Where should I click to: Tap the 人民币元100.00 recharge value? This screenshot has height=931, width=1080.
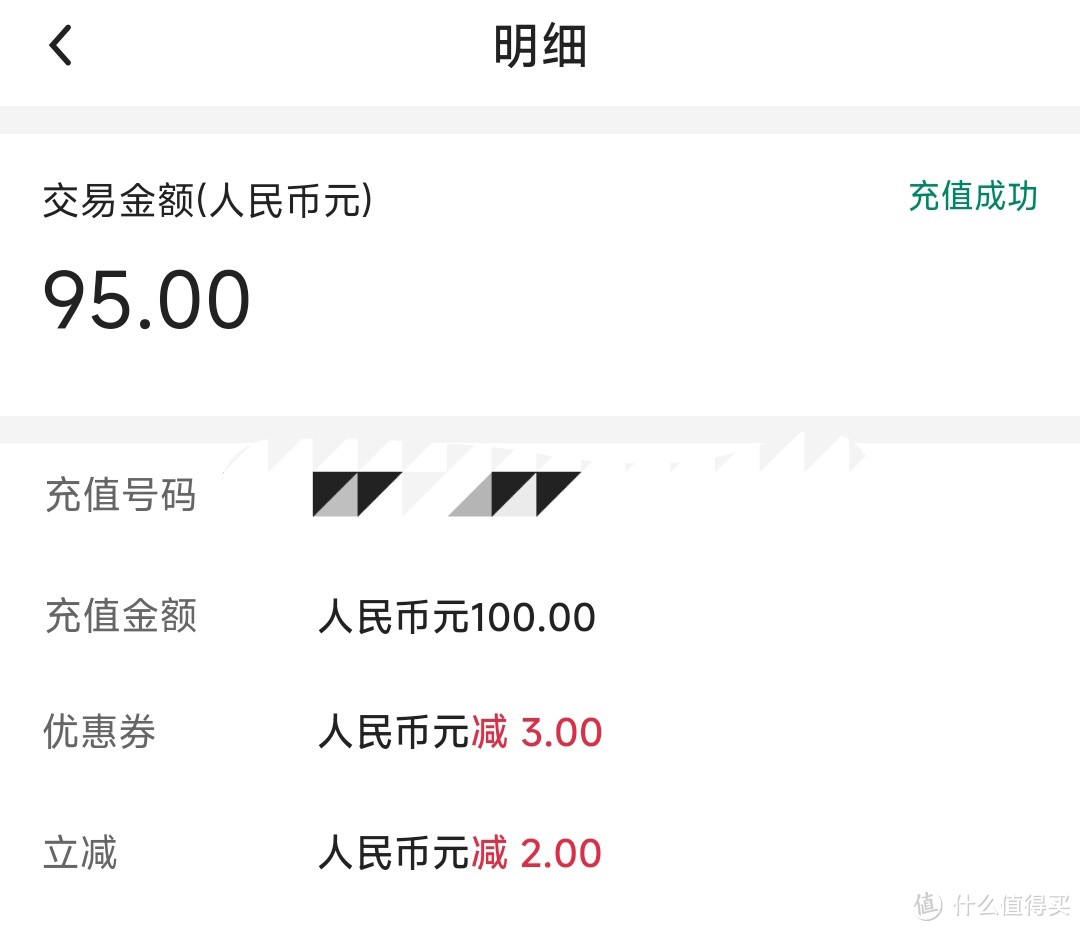tap(457, 616)
